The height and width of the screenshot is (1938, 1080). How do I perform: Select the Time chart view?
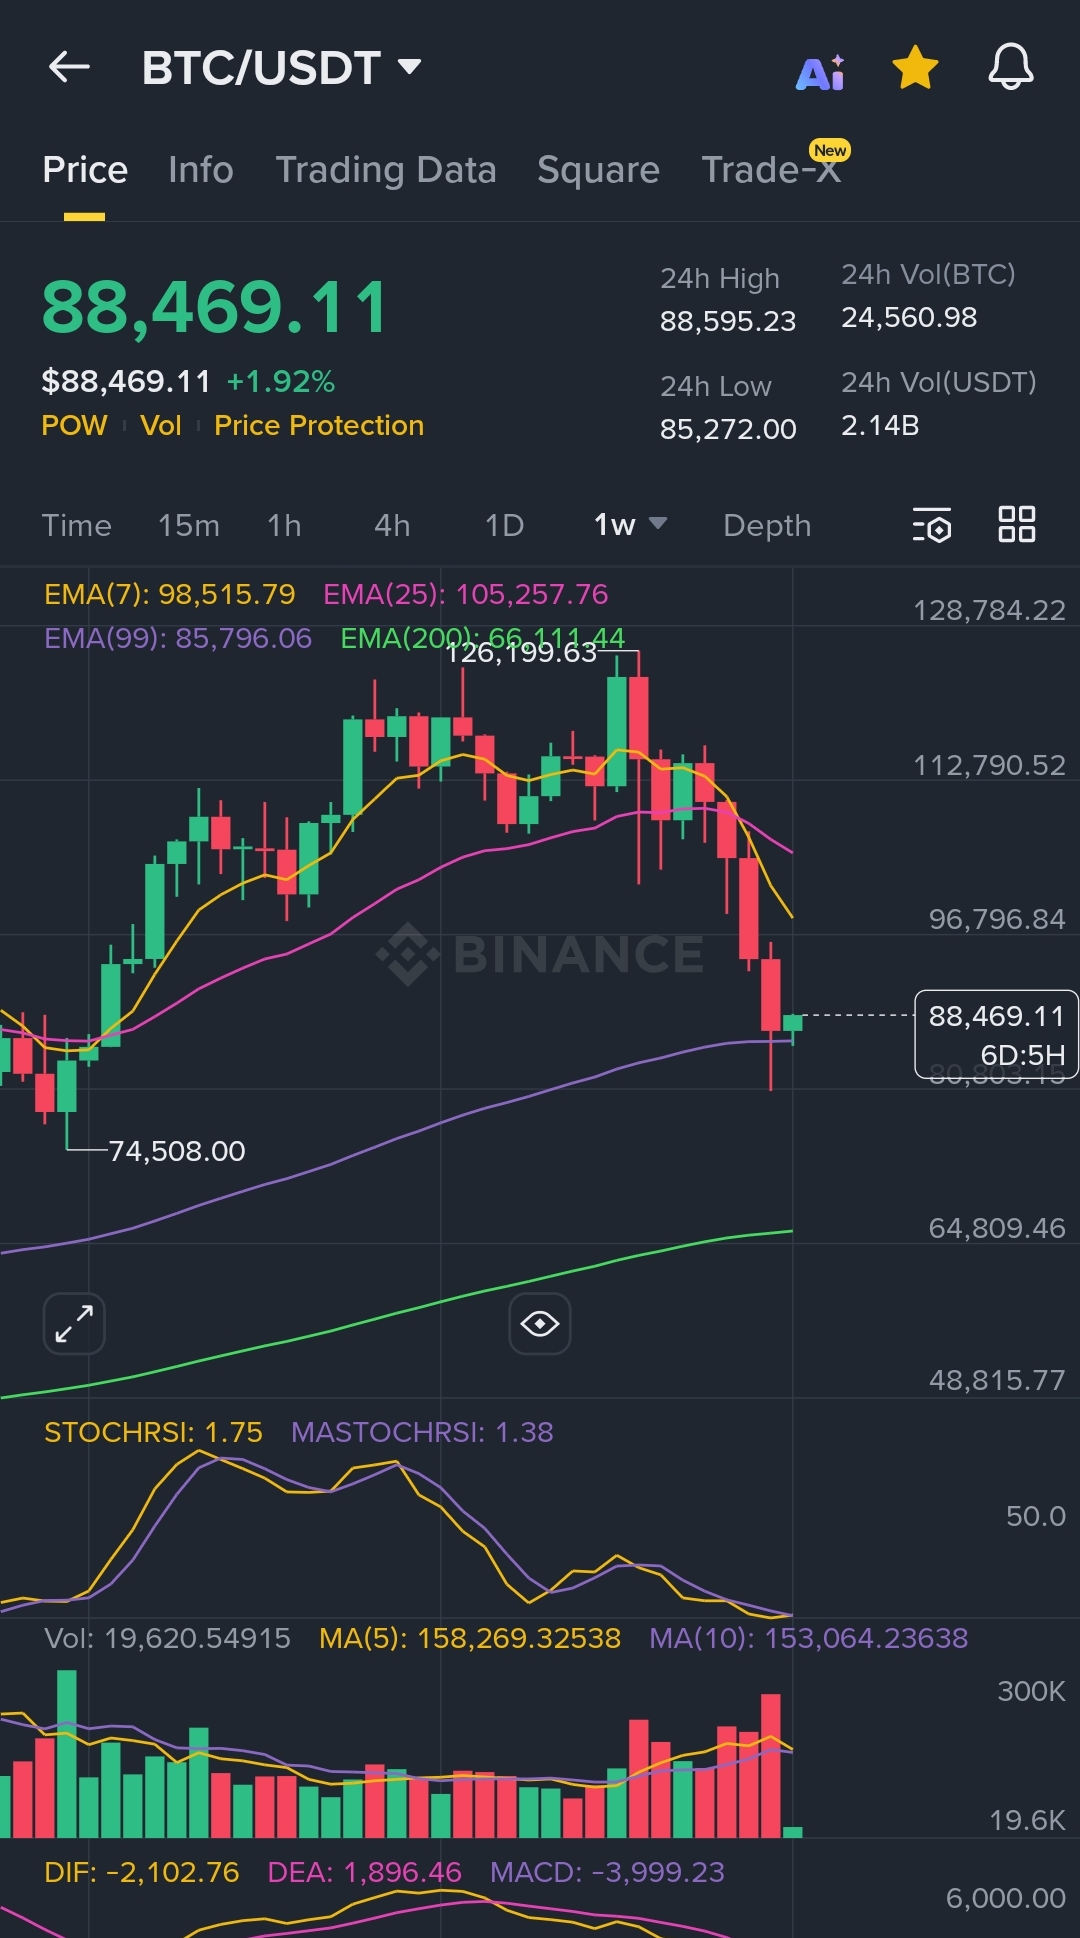[x=77, y=525]
